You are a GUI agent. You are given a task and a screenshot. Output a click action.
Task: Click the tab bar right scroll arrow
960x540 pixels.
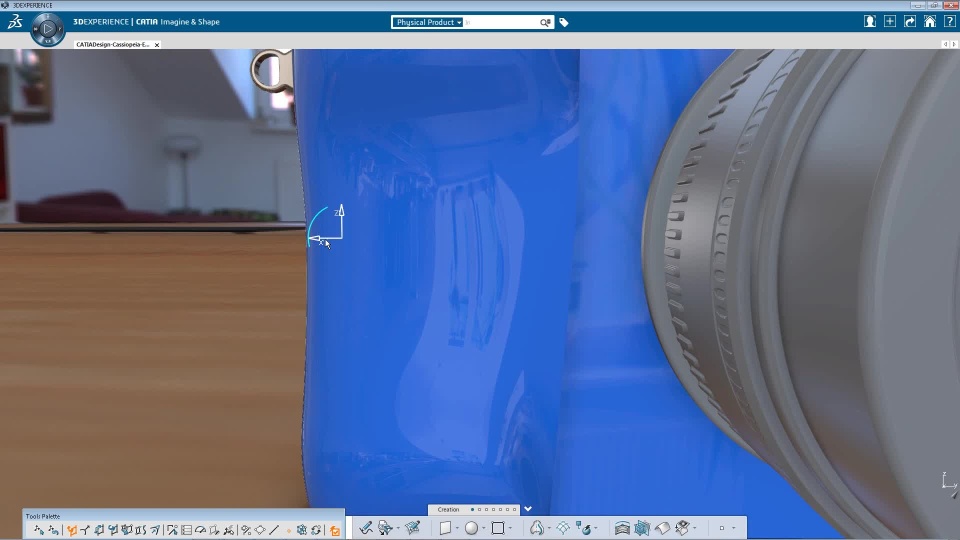click(x=953, y=44)
